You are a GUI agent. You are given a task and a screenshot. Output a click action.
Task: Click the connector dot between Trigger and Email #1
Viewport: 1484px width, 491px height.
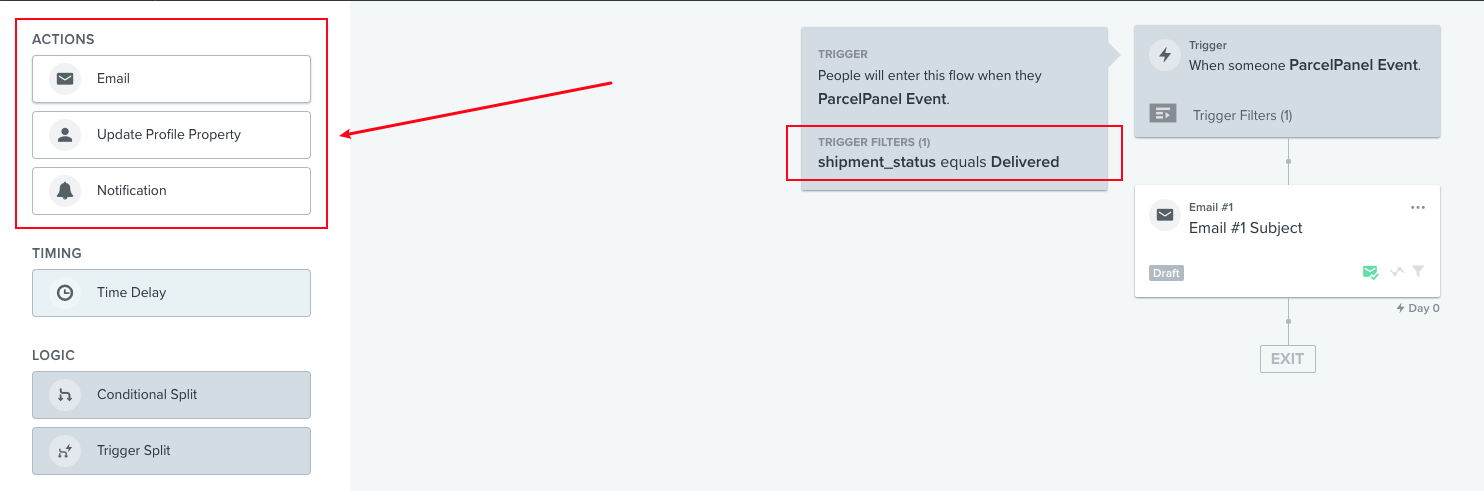click(1288, 161)
